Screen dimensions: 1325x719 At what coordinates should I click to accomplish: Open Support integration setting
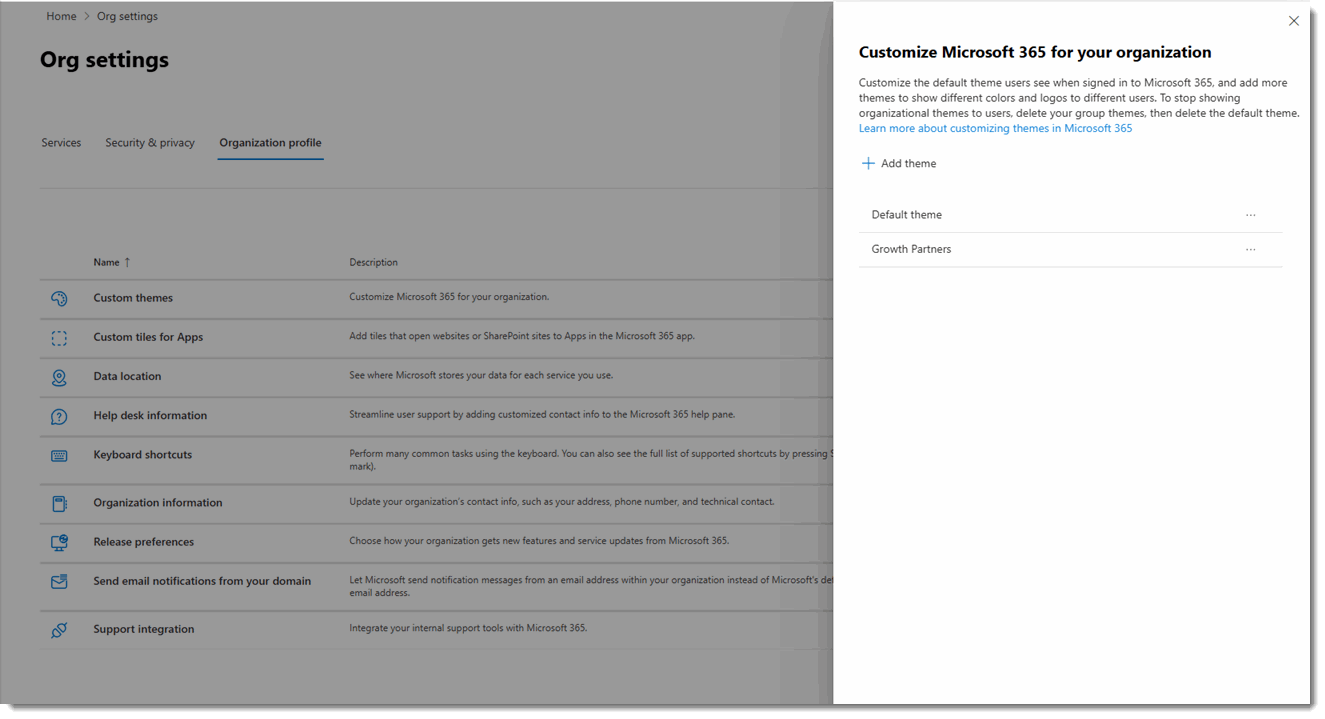coord(144,629)
